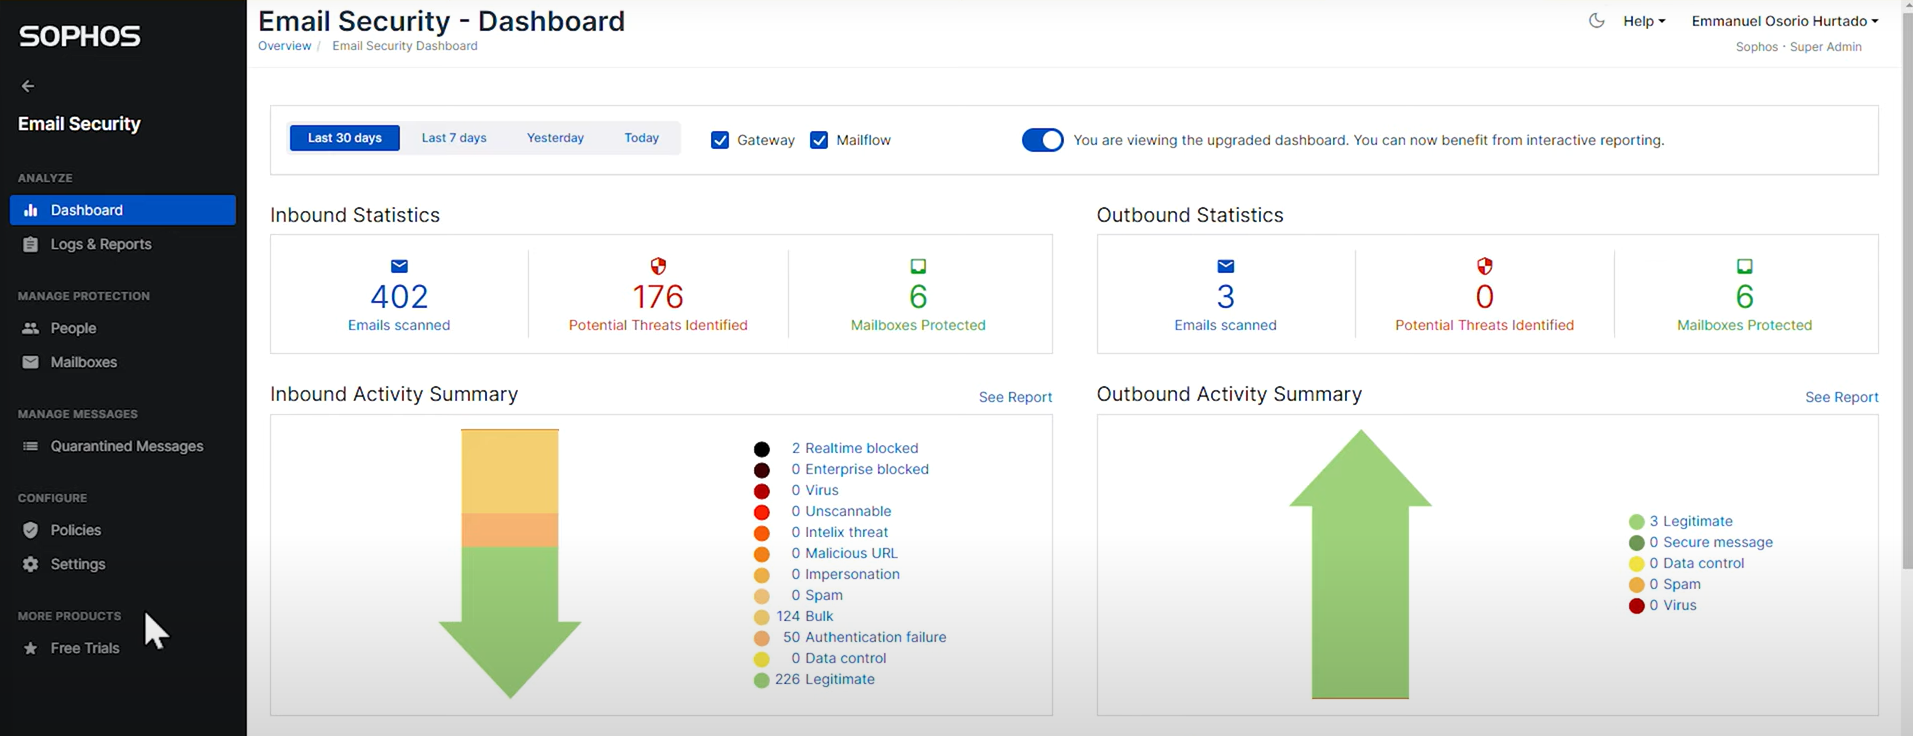Viewport: 1913px width, 736px height.
Task: Click outbound 3 Emails scanned value
Action: point(1226,297)
